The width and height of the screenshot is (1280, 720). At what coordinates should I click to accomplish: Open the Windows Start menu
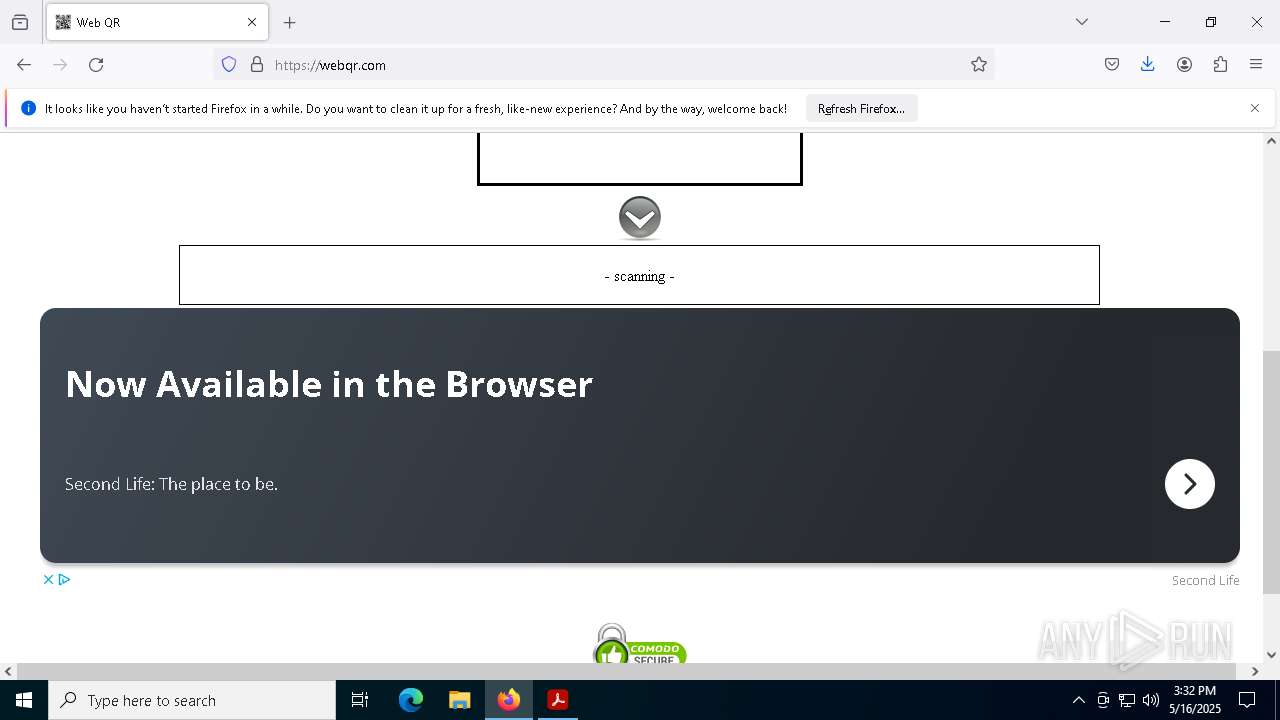pyautogui.click(x=24, y=700)
